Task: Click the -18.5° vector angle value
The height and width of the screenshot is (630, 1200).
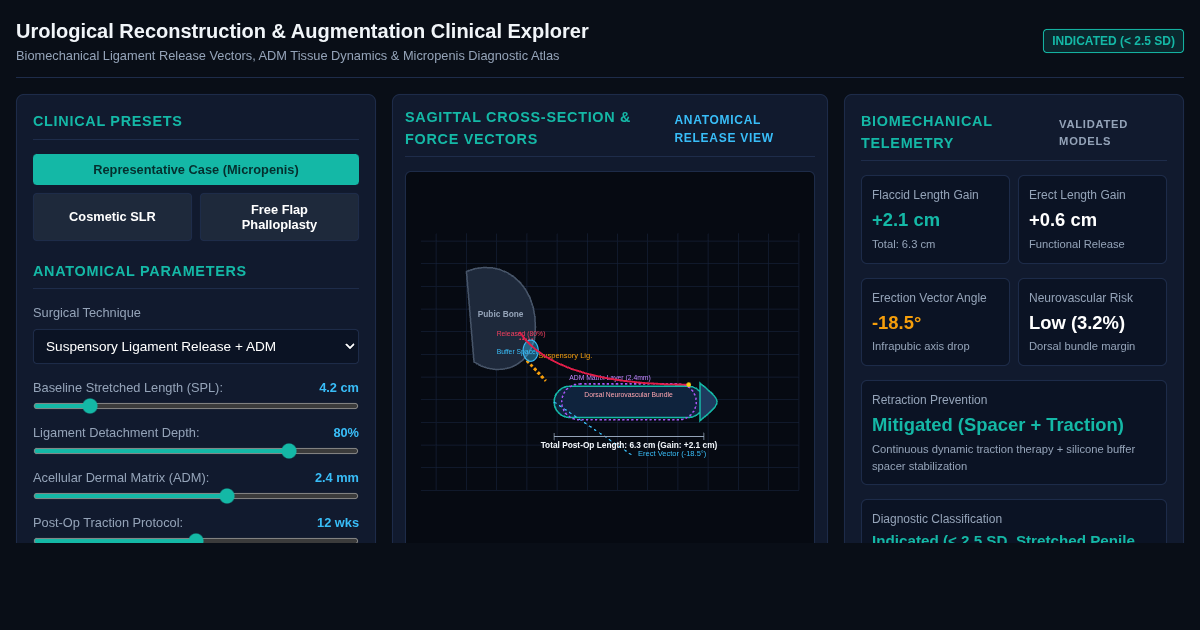Action: point(896,323)
